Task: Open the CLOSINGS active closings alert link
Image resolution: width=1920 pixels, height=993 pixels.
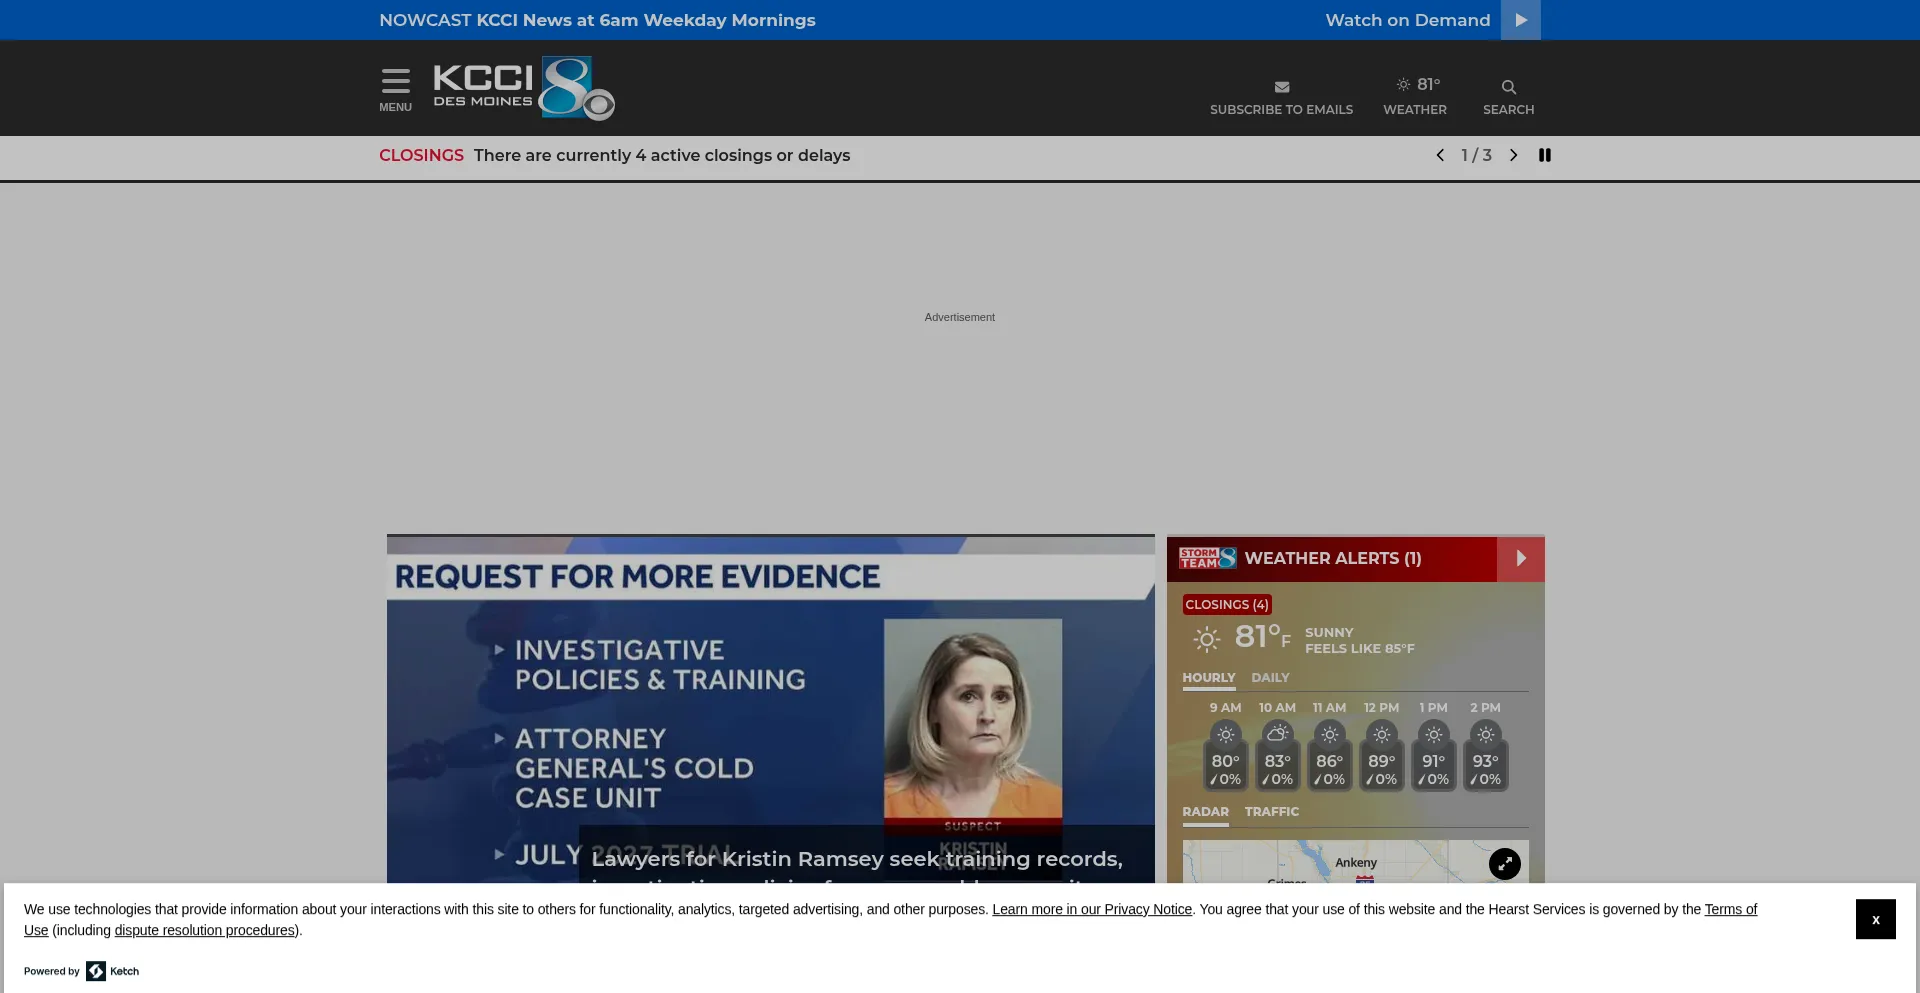Action: point(614,156)
